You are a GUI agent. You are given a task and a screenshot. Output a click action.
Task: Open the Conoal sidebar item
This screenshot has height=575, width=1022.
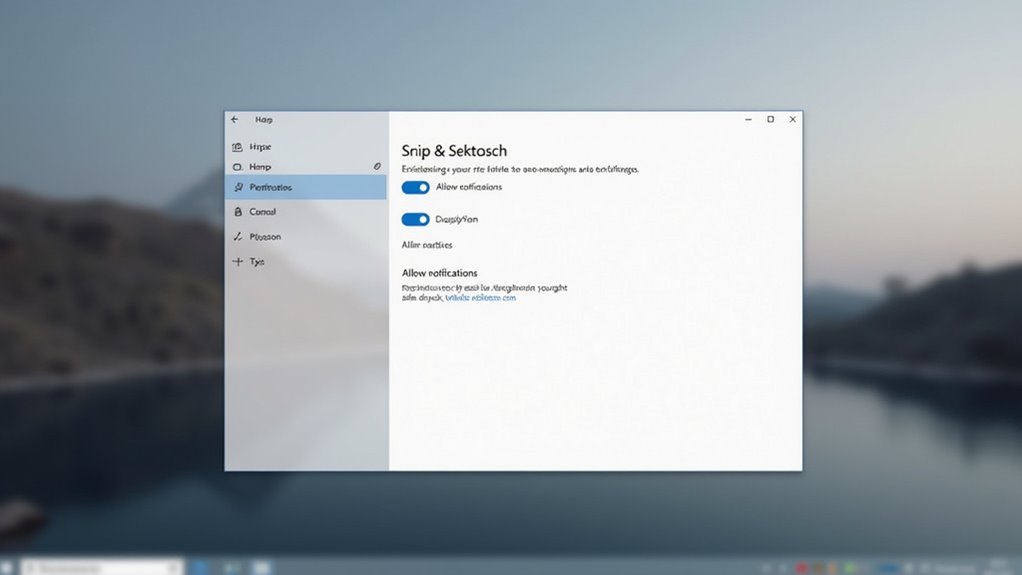pos(305,212)
